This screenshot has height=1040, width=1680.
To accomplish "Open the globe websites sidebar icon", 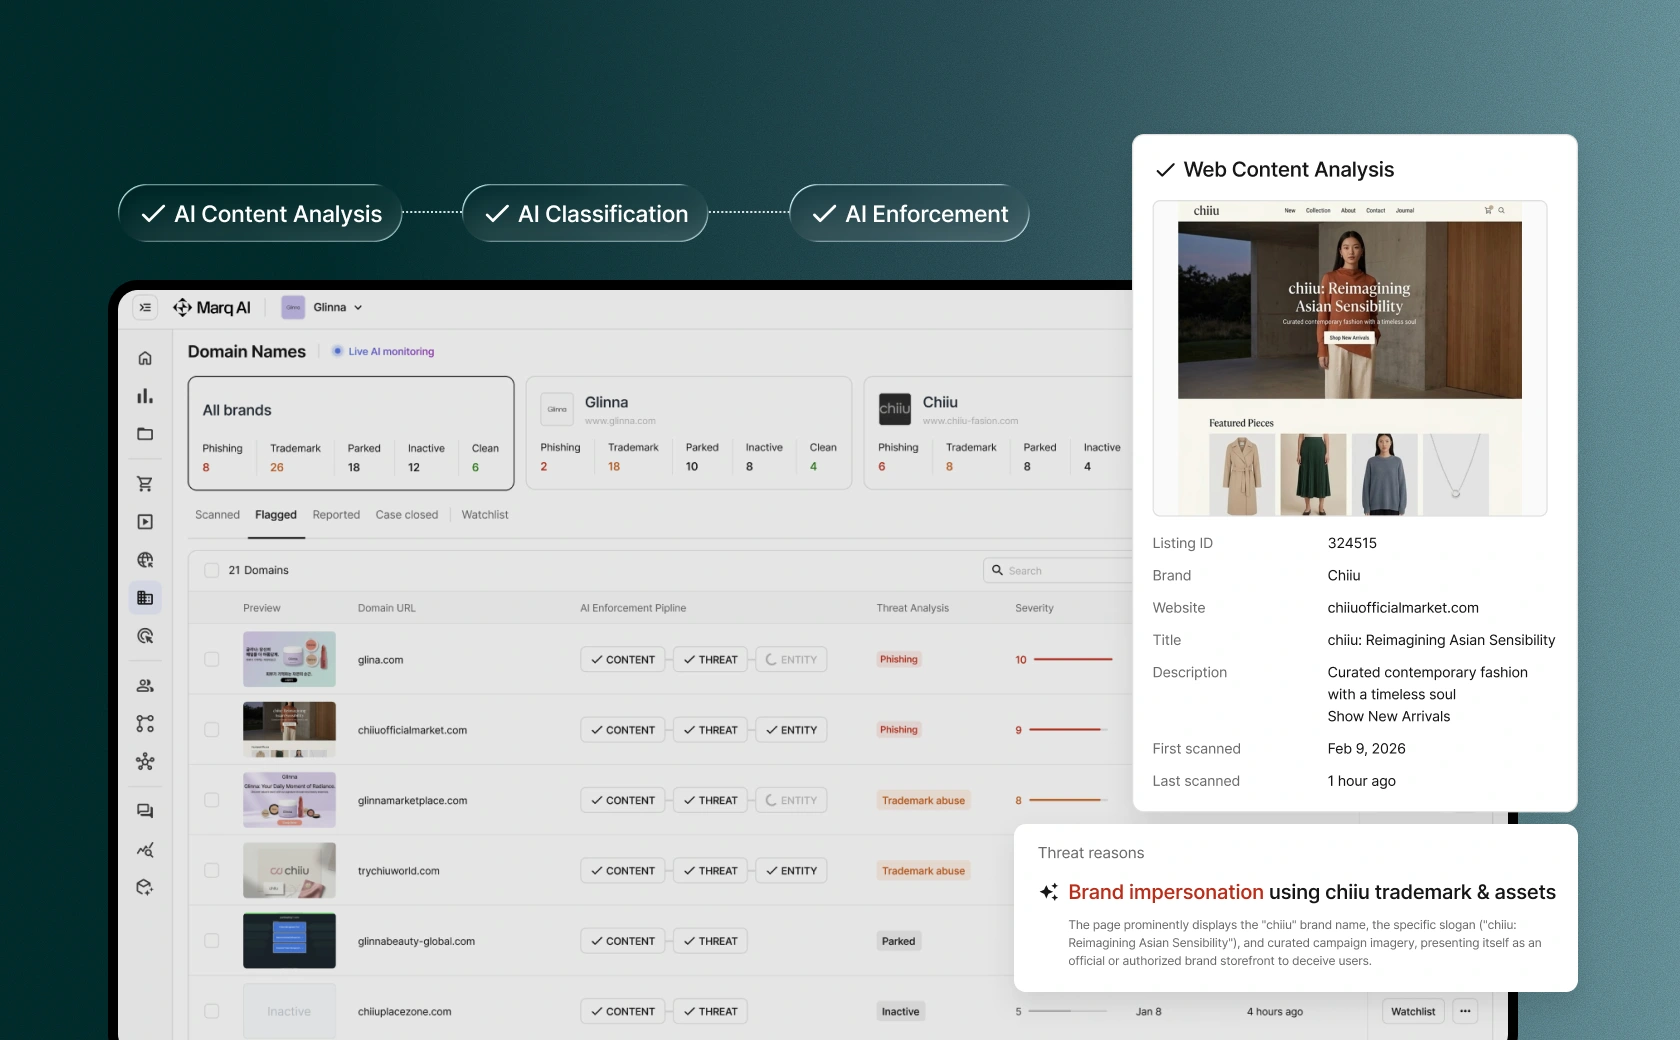I will (x=145, y=560).
